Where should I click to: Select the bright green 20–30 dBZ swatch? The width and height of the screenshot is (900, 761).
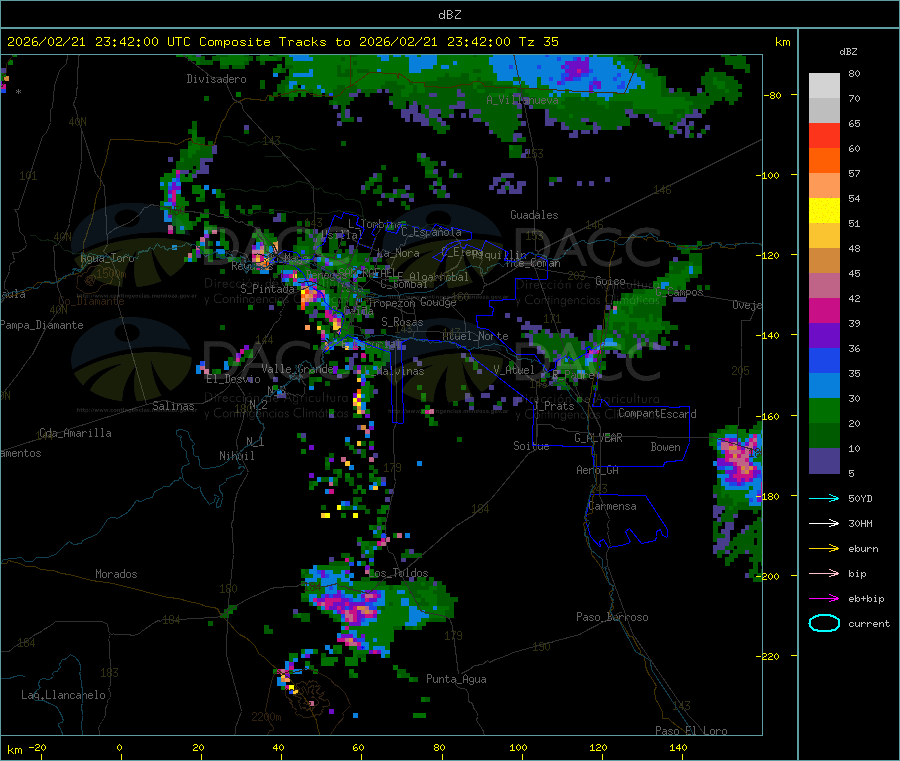pyautogui.click(x=824, y=410)
